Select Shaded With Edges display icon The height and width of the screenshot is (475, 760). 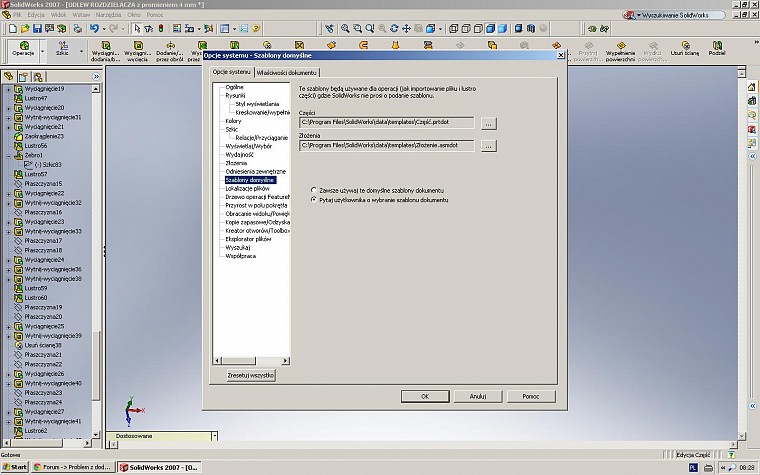pyautogui.click(x=491, y=29)
